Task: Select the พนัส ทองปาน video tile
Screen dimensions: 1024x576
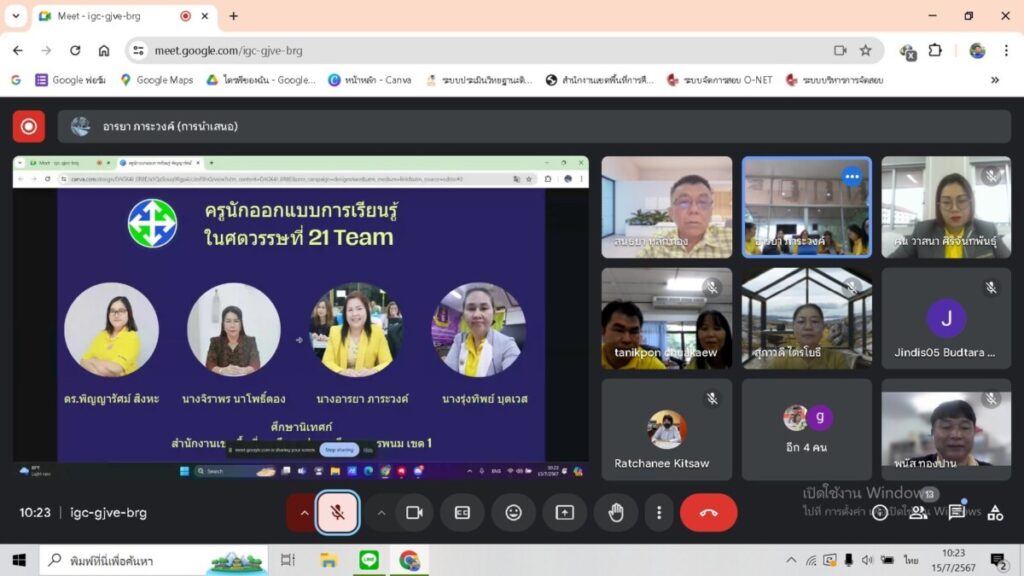Action: click(946, 429)
